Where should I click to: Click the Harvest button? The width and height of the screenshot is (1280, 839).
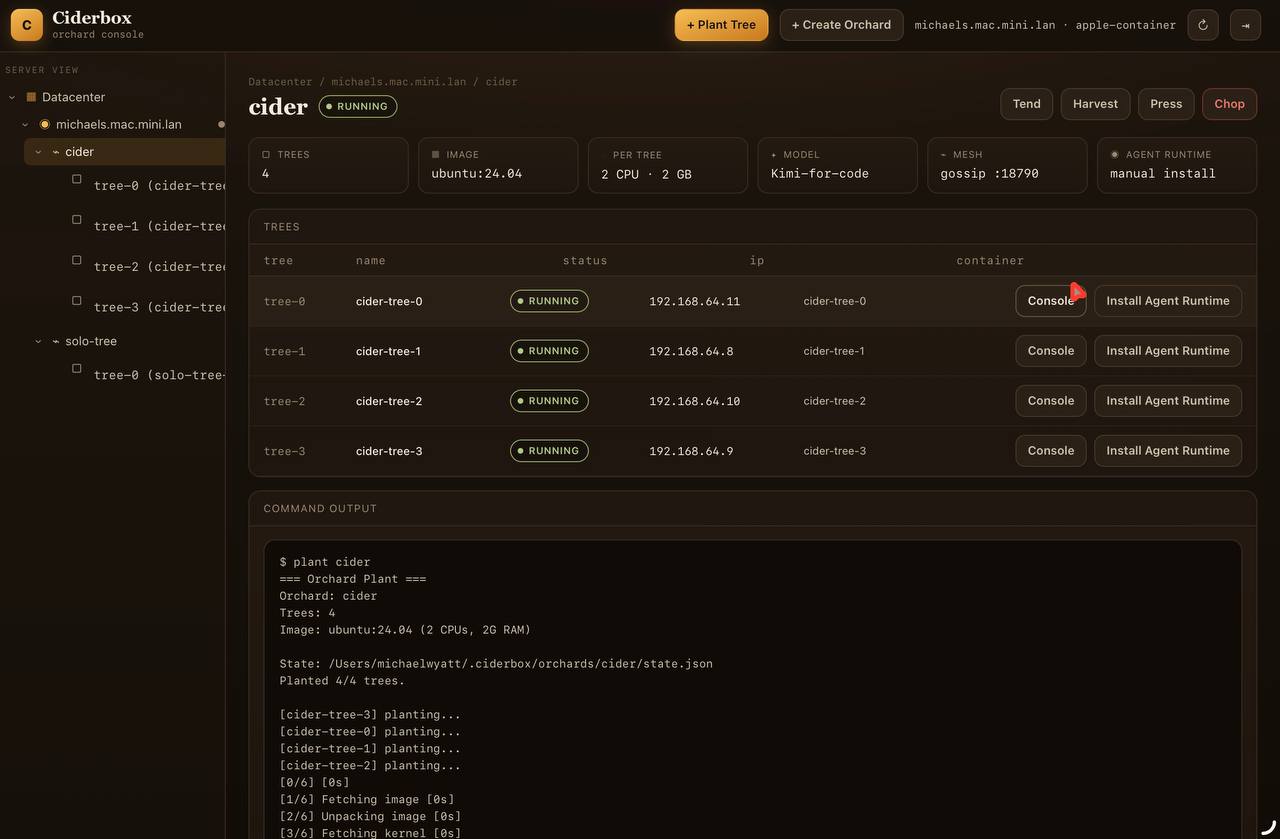pos(1095,104)
